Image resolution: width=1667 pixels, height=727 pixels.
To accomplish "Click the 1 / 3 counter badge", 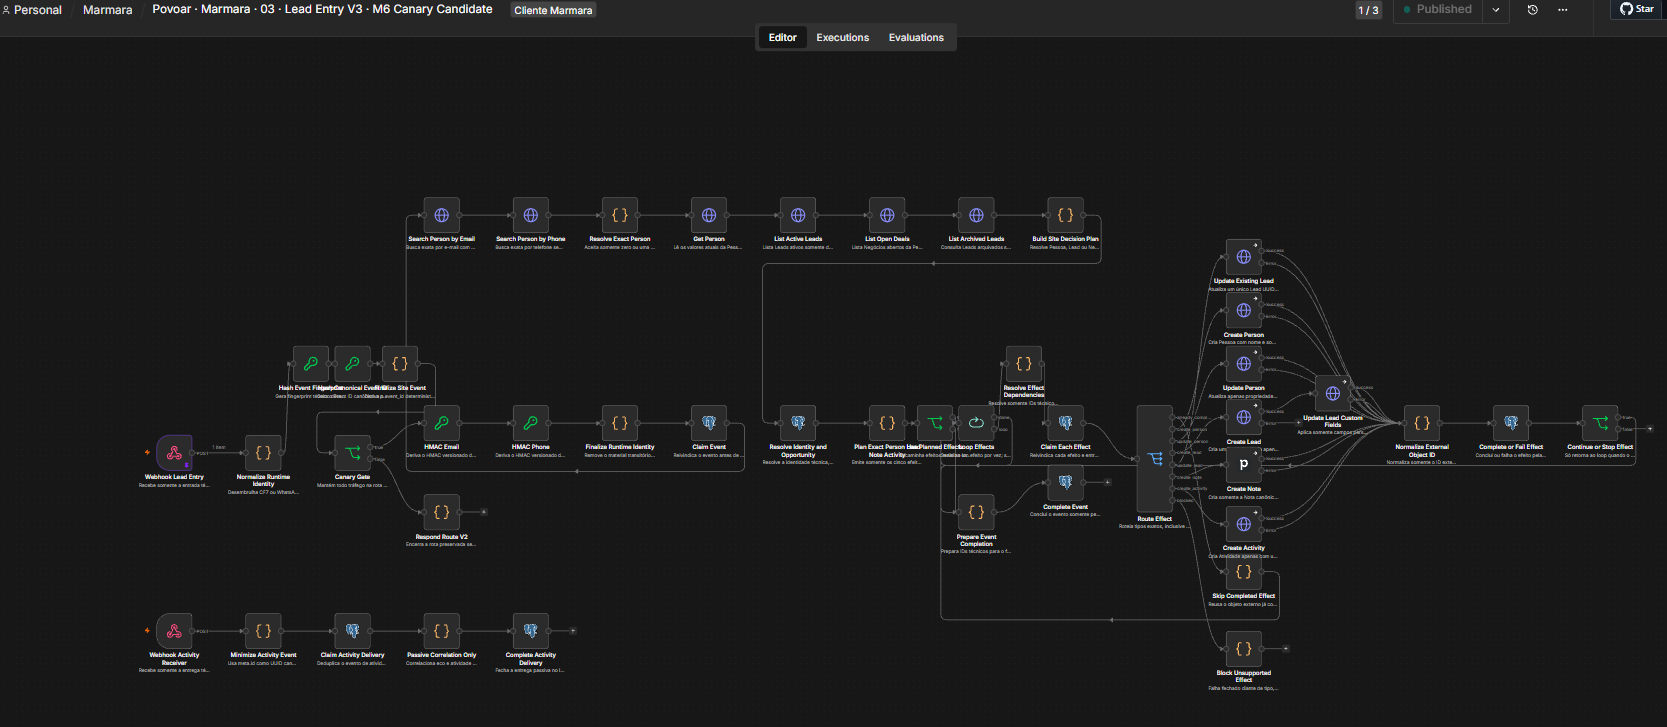I will 1368,10.
